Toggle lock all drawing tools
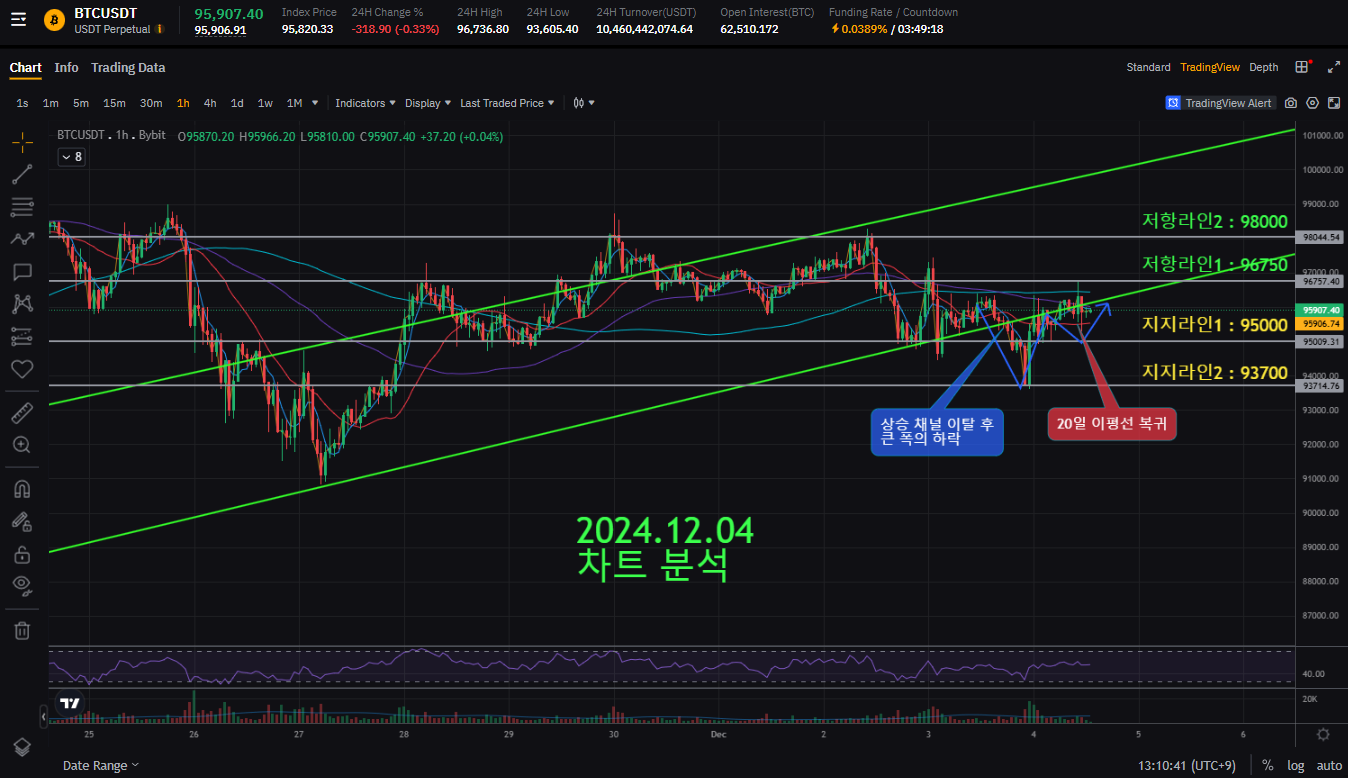The width and height of the screenshot is (1348, 778). (22, 554)
